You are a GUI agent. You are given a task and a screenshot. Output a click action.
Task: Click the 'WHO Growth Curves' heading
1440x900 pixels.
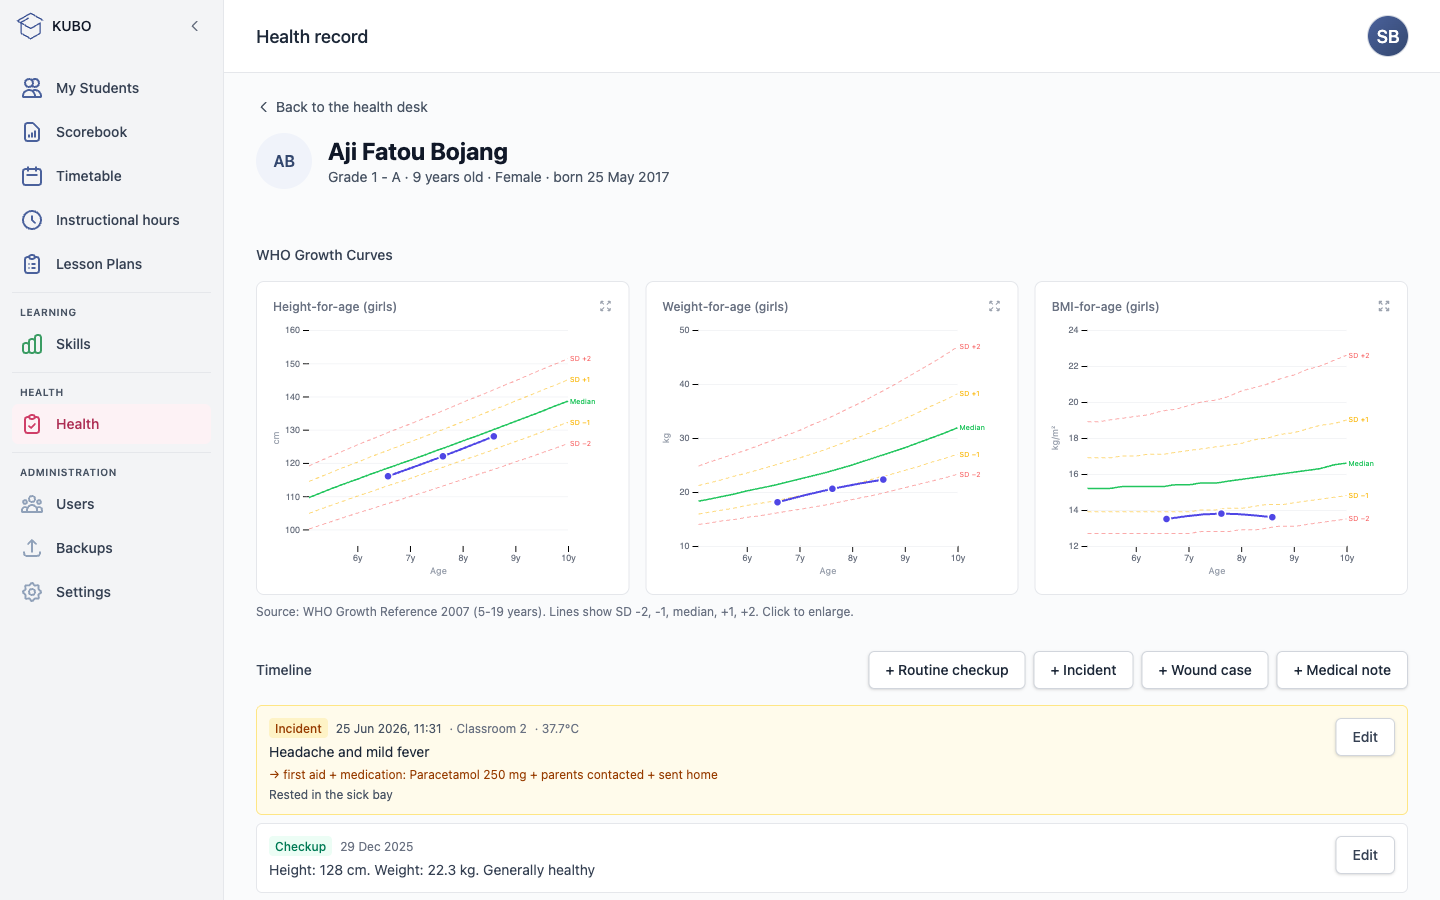pyautogui.click(x=324, y=255)
